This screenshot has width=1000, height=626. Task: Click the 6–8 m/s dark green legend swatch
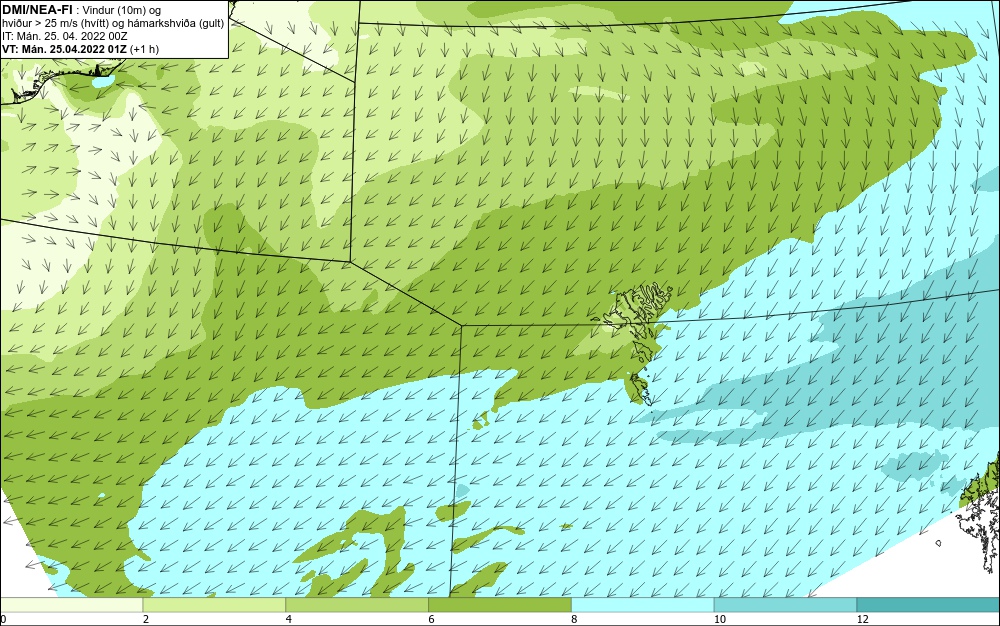tap(500, 605)
